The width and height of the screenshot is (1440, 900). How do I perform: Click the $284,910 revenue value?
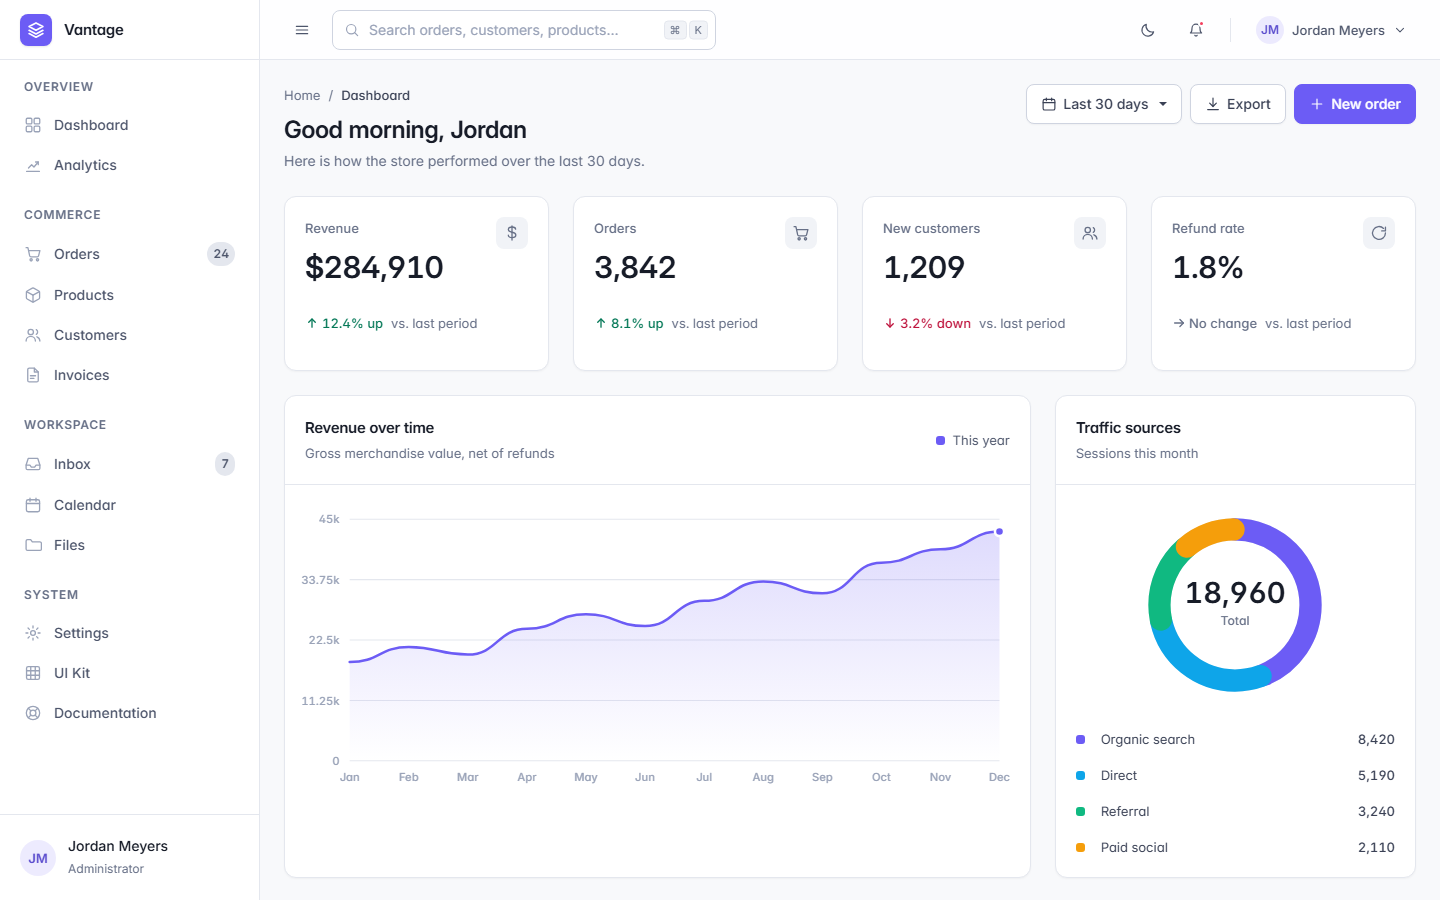(x=374, y=268)
